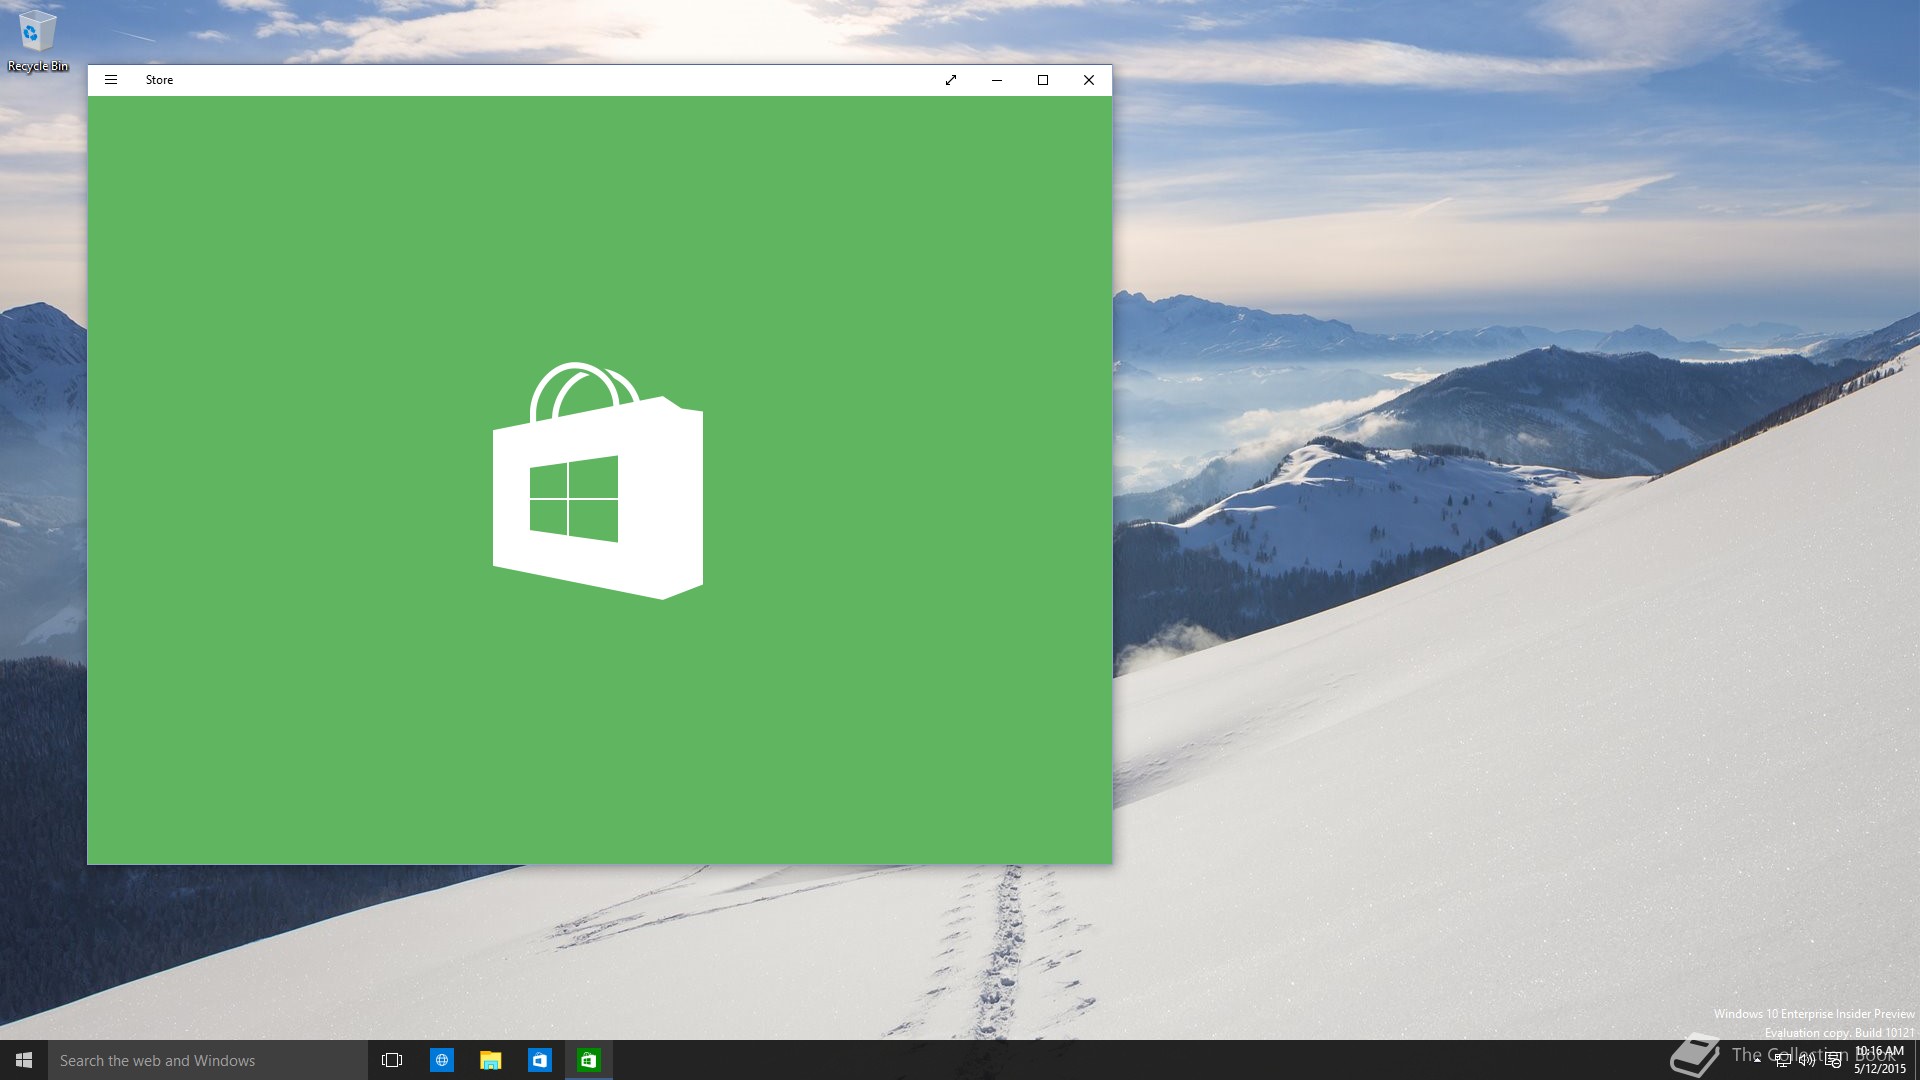Show hidden system tray icons
The width and height of the screenshot is (1920, 1080).
[x=1757, y=1060]
